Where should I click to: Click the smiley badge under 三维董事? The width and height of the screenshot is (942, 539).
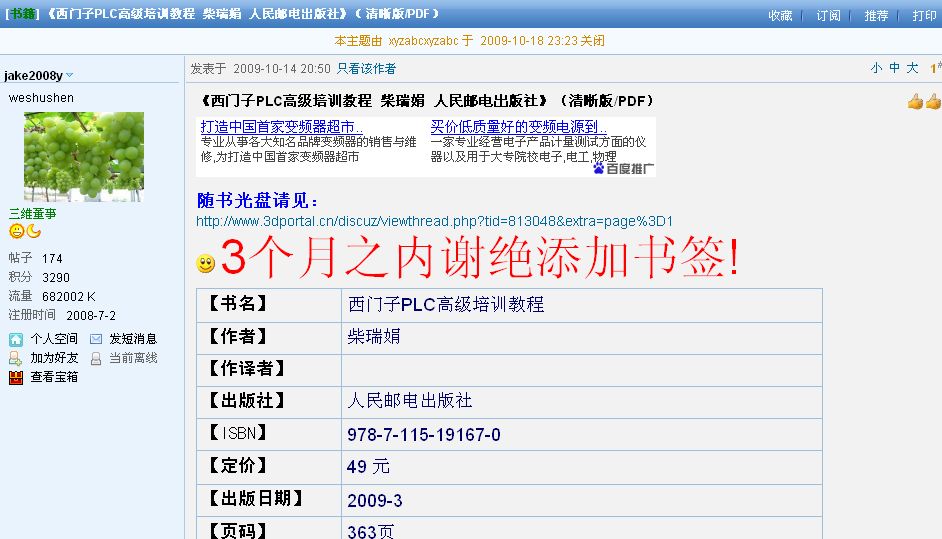coord(17,231)
